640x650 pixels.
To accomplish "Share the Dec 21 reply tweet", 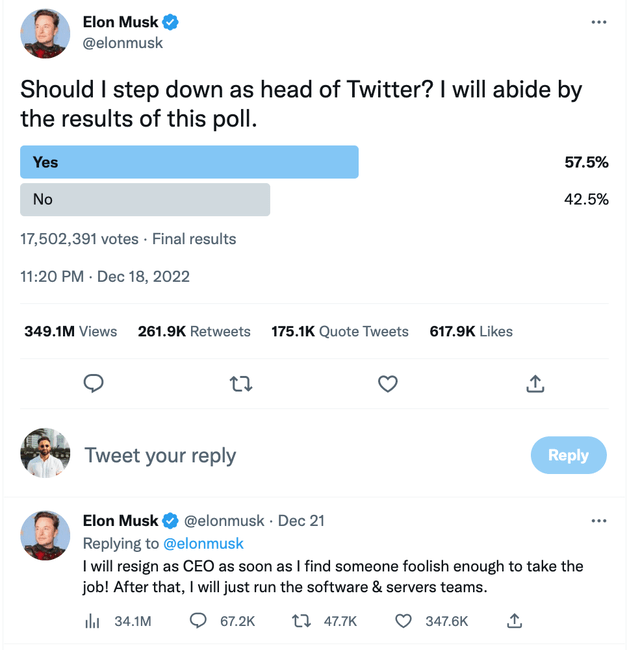I will tap(514, 621).
